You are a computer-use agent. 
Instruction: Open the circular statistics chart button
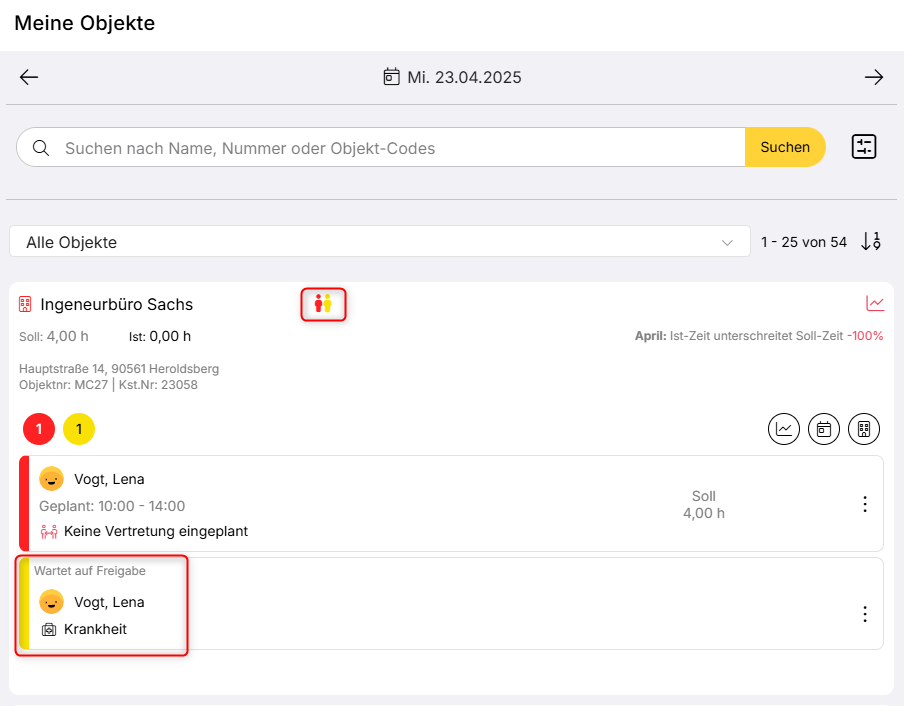click(x=784, y=429)
